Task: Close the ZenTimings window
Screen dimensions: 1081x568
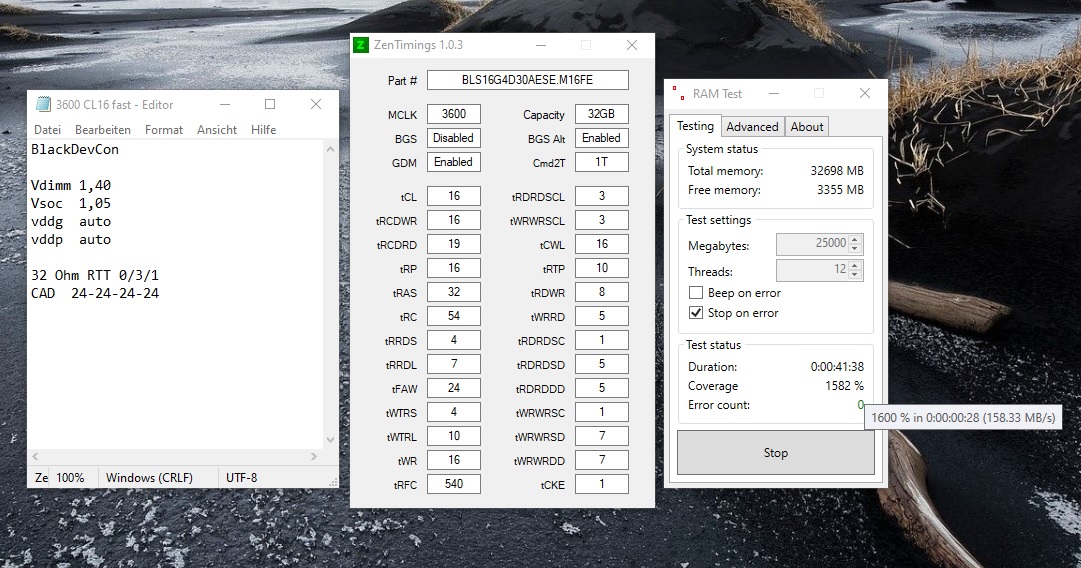Action: [x=632, y=45]
